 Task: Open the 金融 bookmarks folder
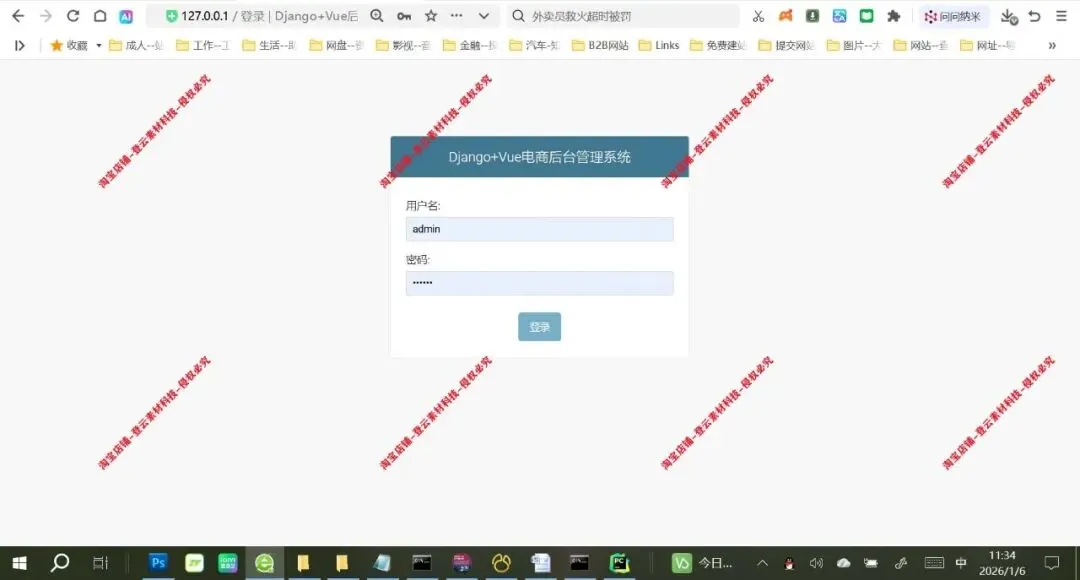point(470,45)
